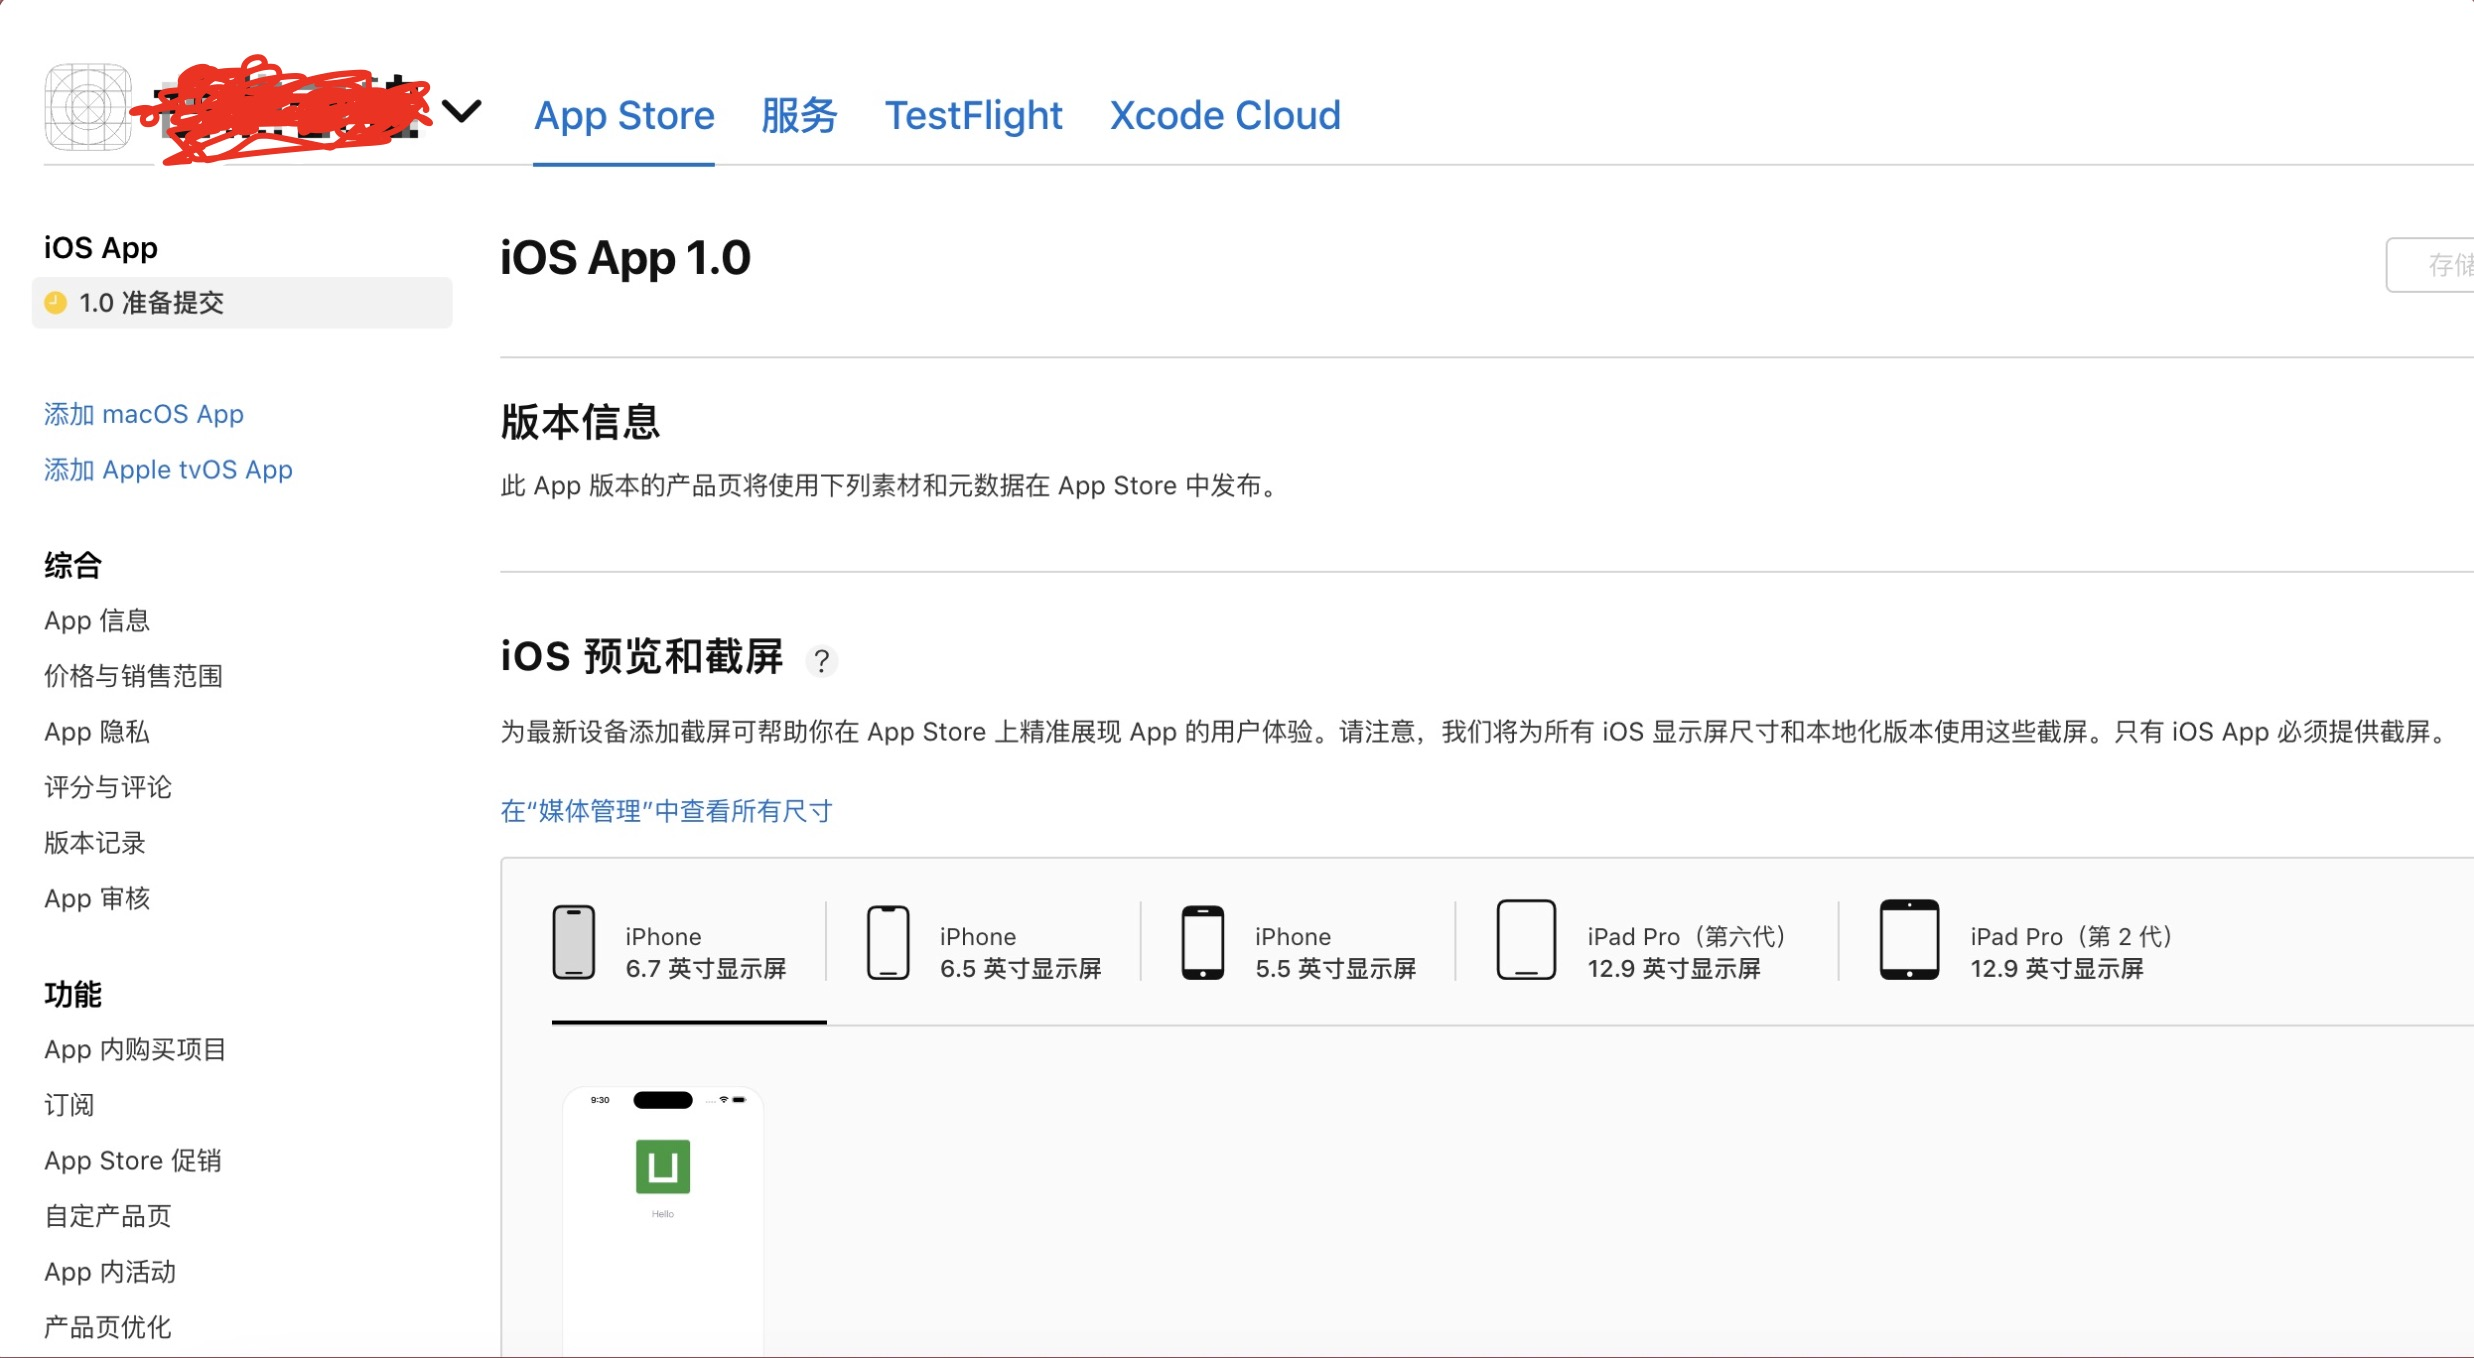This screenshot has width=2474, height=1358.
Task: Select the iPhone 5.5 英寸显示屏 device icon
Action: pyautogui.click(x=1203, y=941)
